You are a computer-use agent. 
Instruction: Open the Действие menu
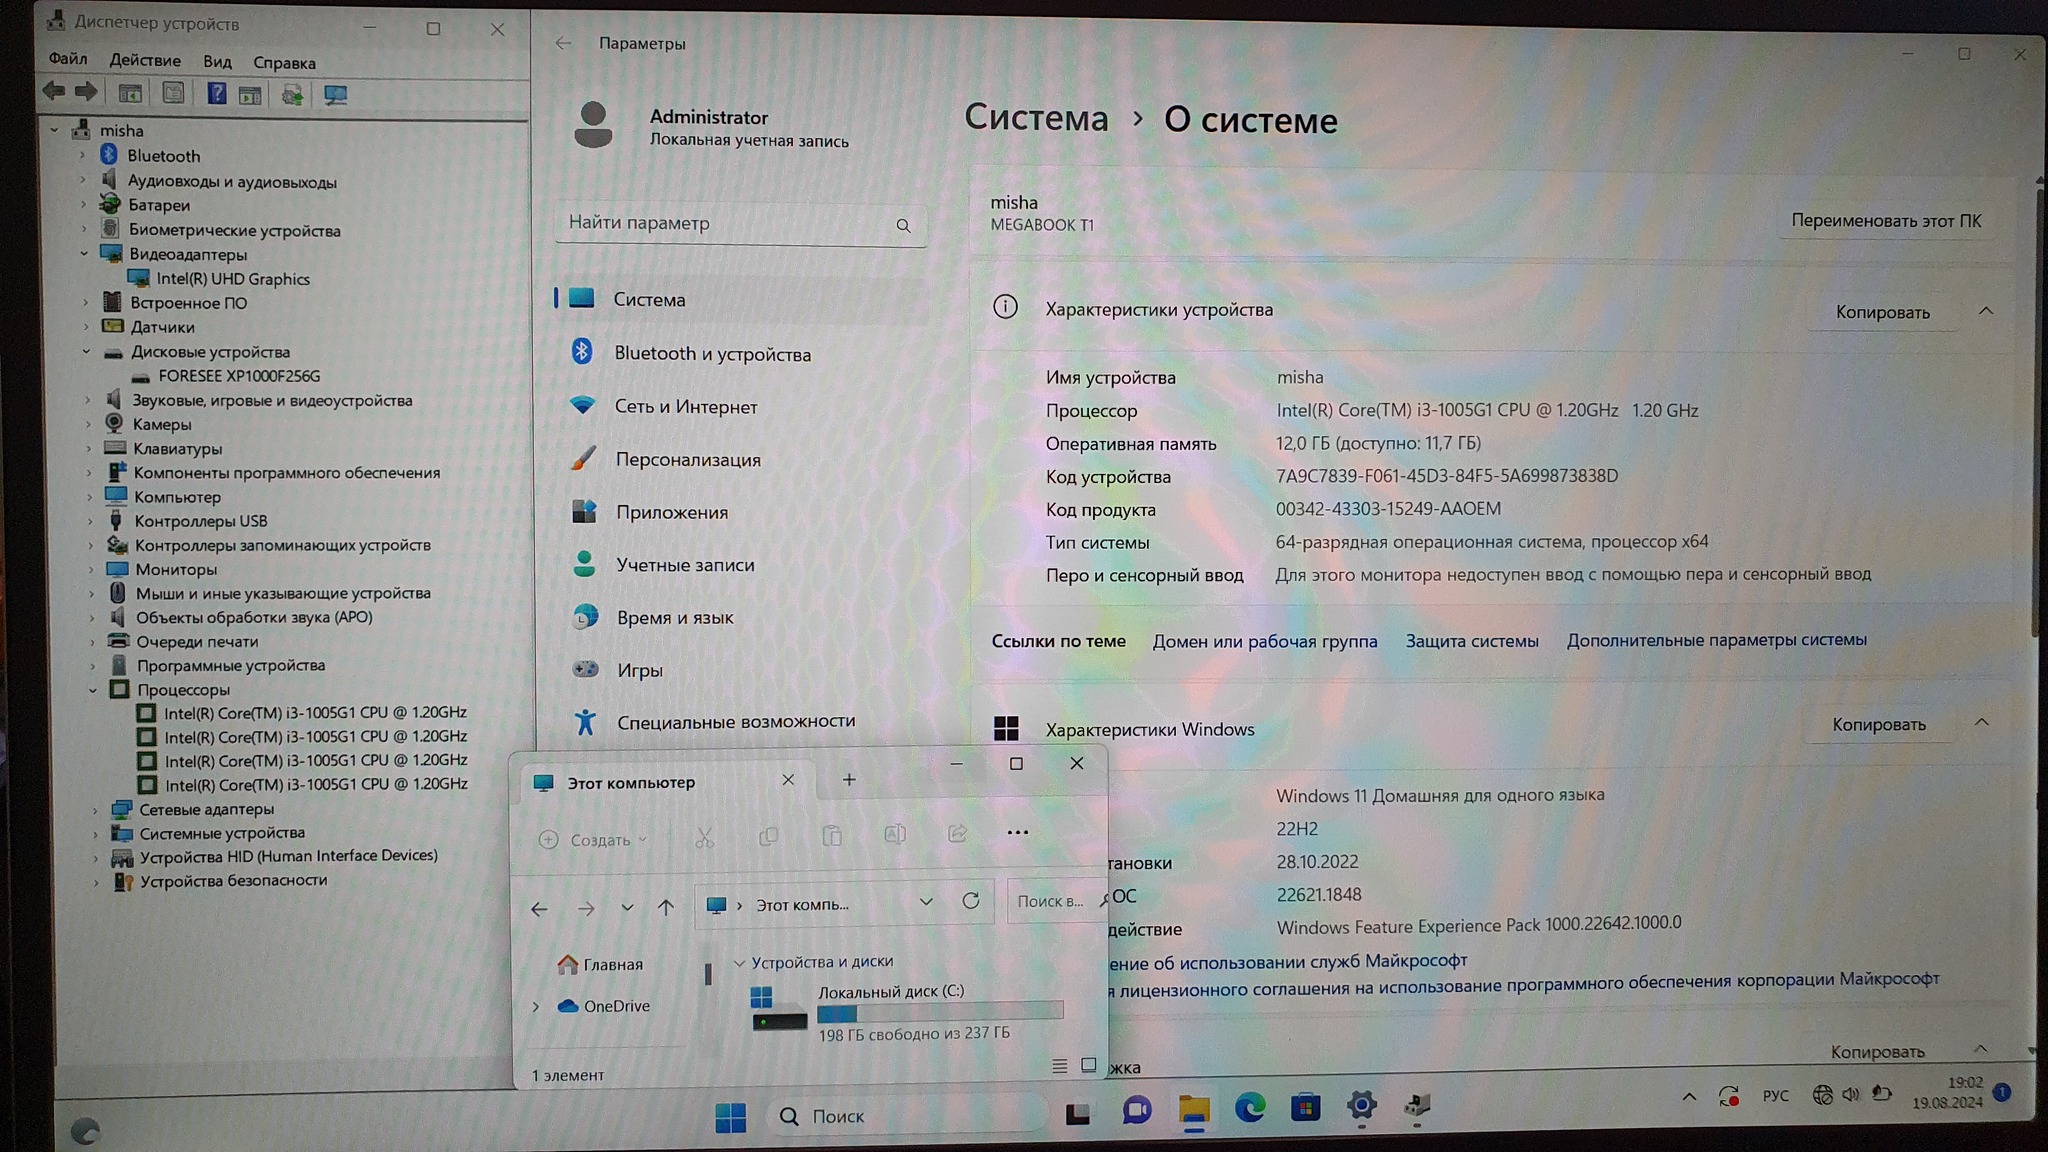[x=145, y=61]
